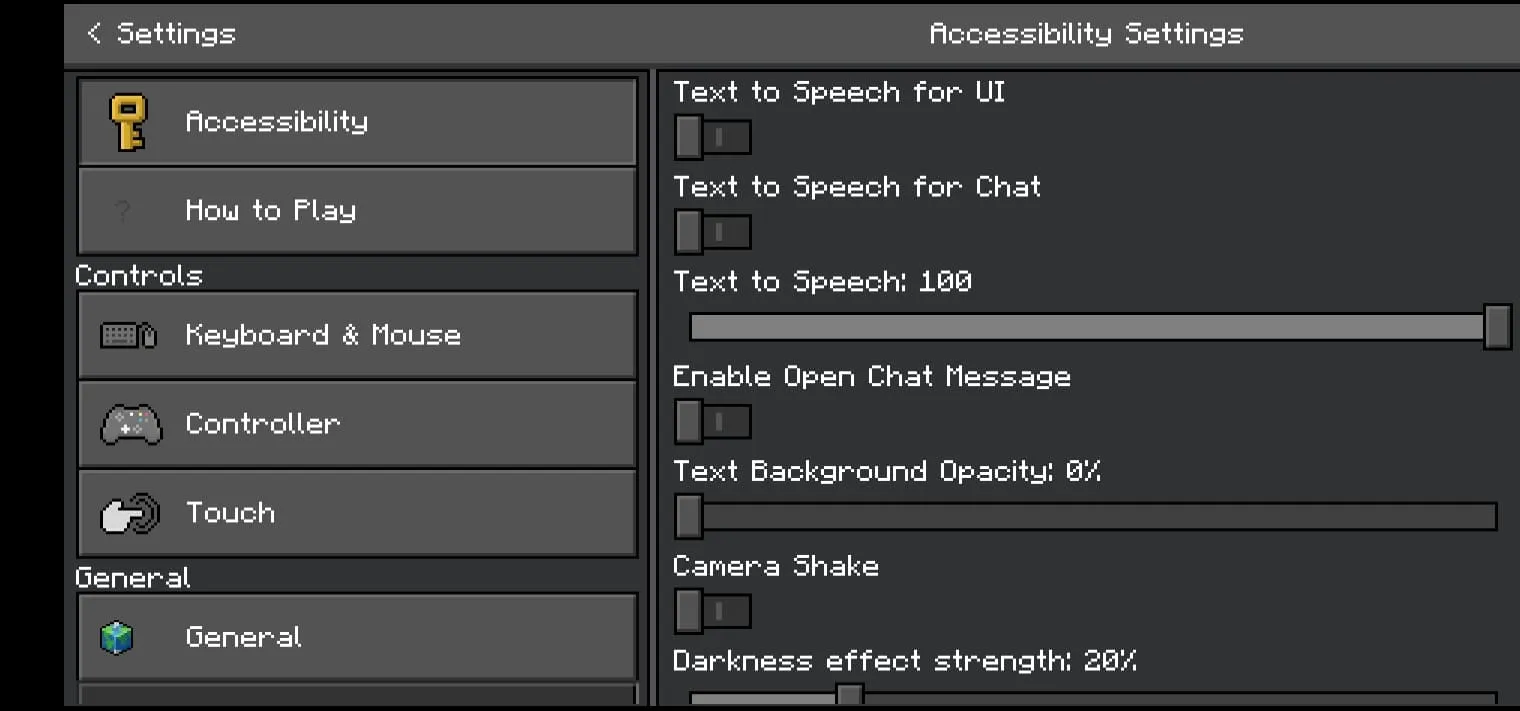
Task: Click the pointing hand Touch icon
Action: 130,513
